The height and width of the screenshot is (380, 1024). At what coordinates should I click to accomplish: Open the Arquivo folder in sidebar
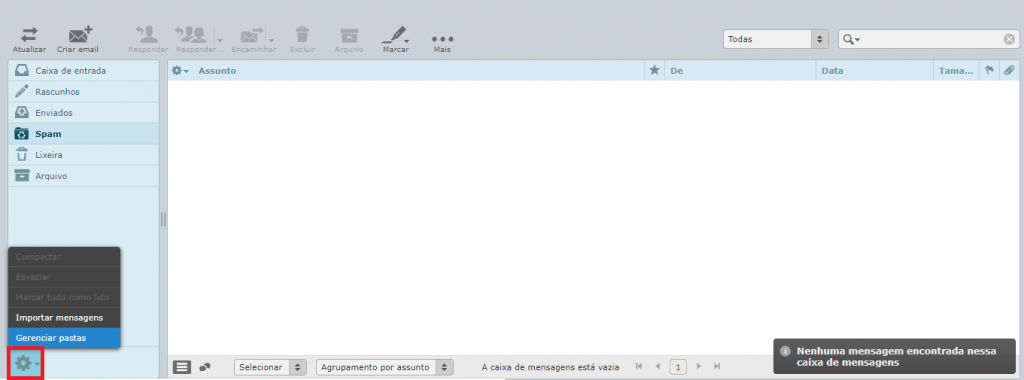pyautogui.click(x=84, y=176)
